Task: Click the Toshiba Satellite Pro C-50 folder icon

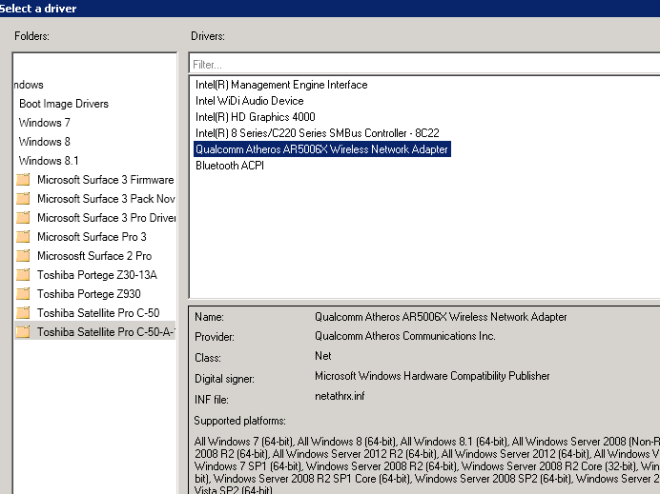Action: tap(22, 313)
